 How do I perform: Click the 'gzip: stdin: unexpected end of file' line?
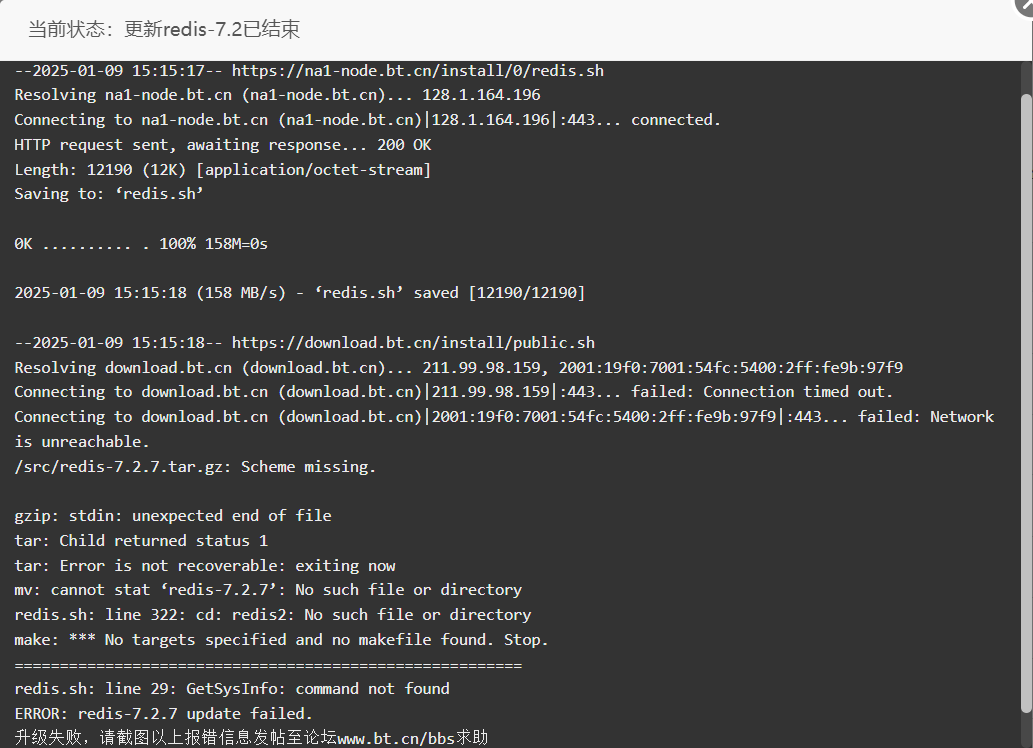click(x=173, y=515)
